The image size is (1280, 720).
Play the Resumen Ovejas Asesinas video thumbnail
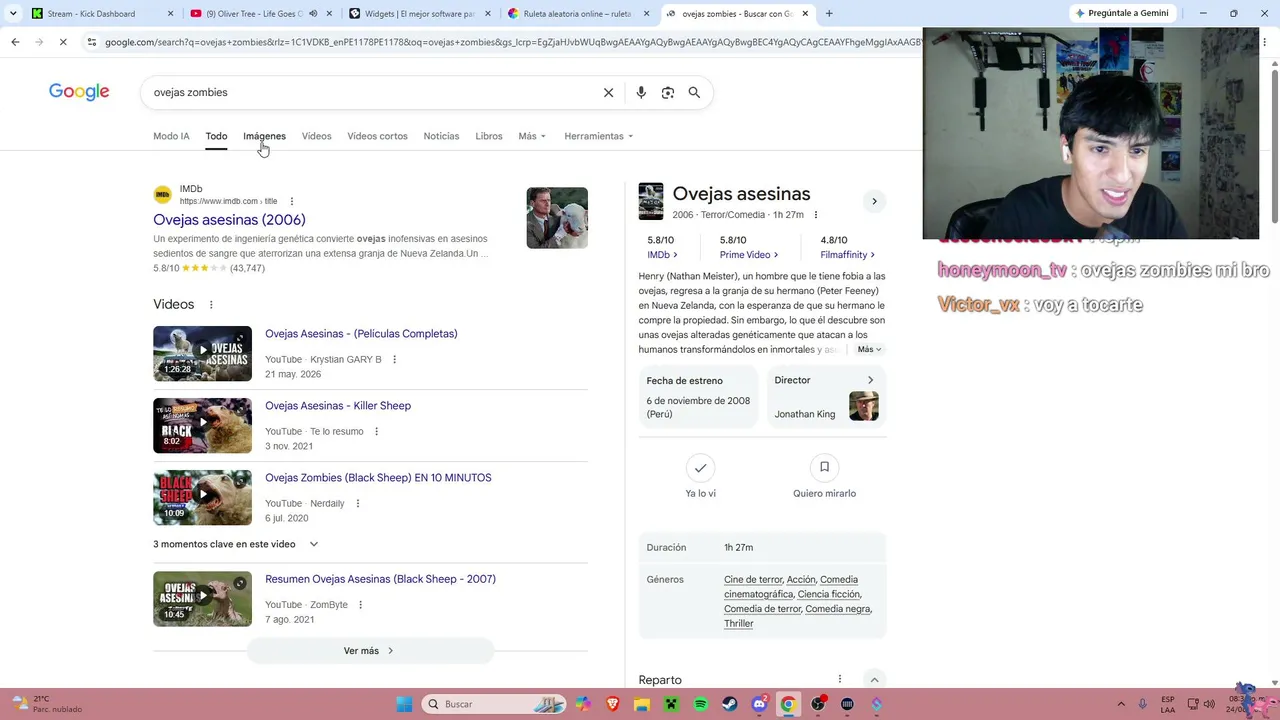[202, 599]
